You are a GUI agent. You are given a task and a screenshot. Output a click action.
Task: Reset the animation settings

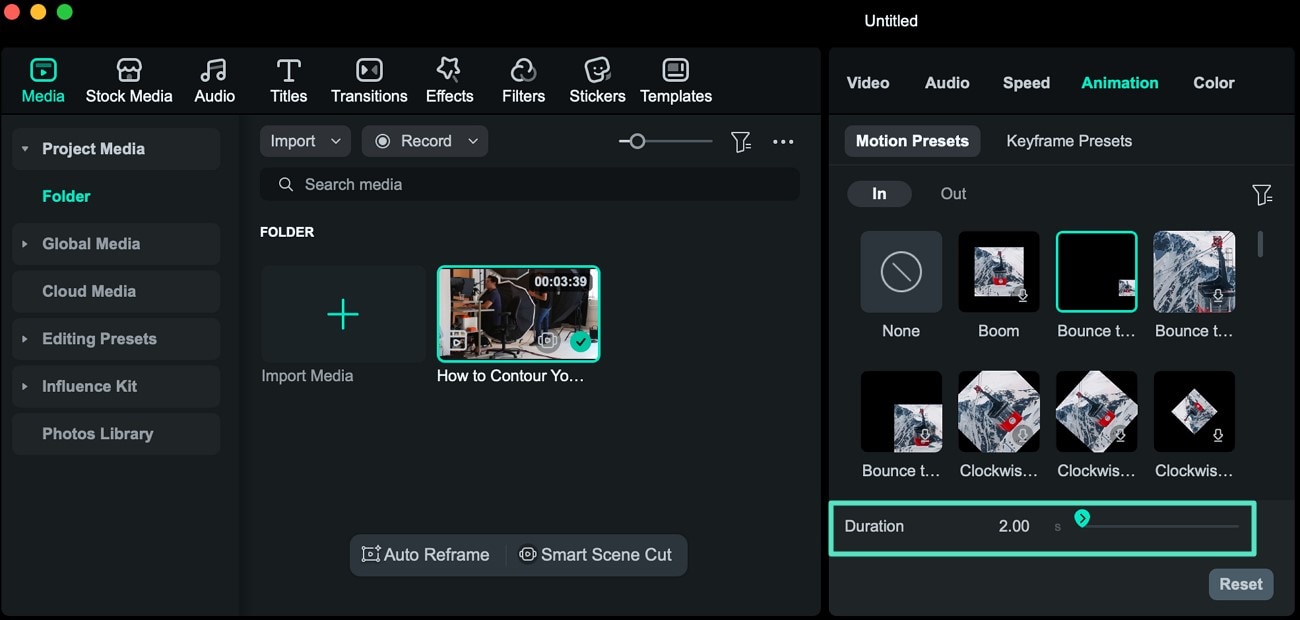[x=1241, y=584]
